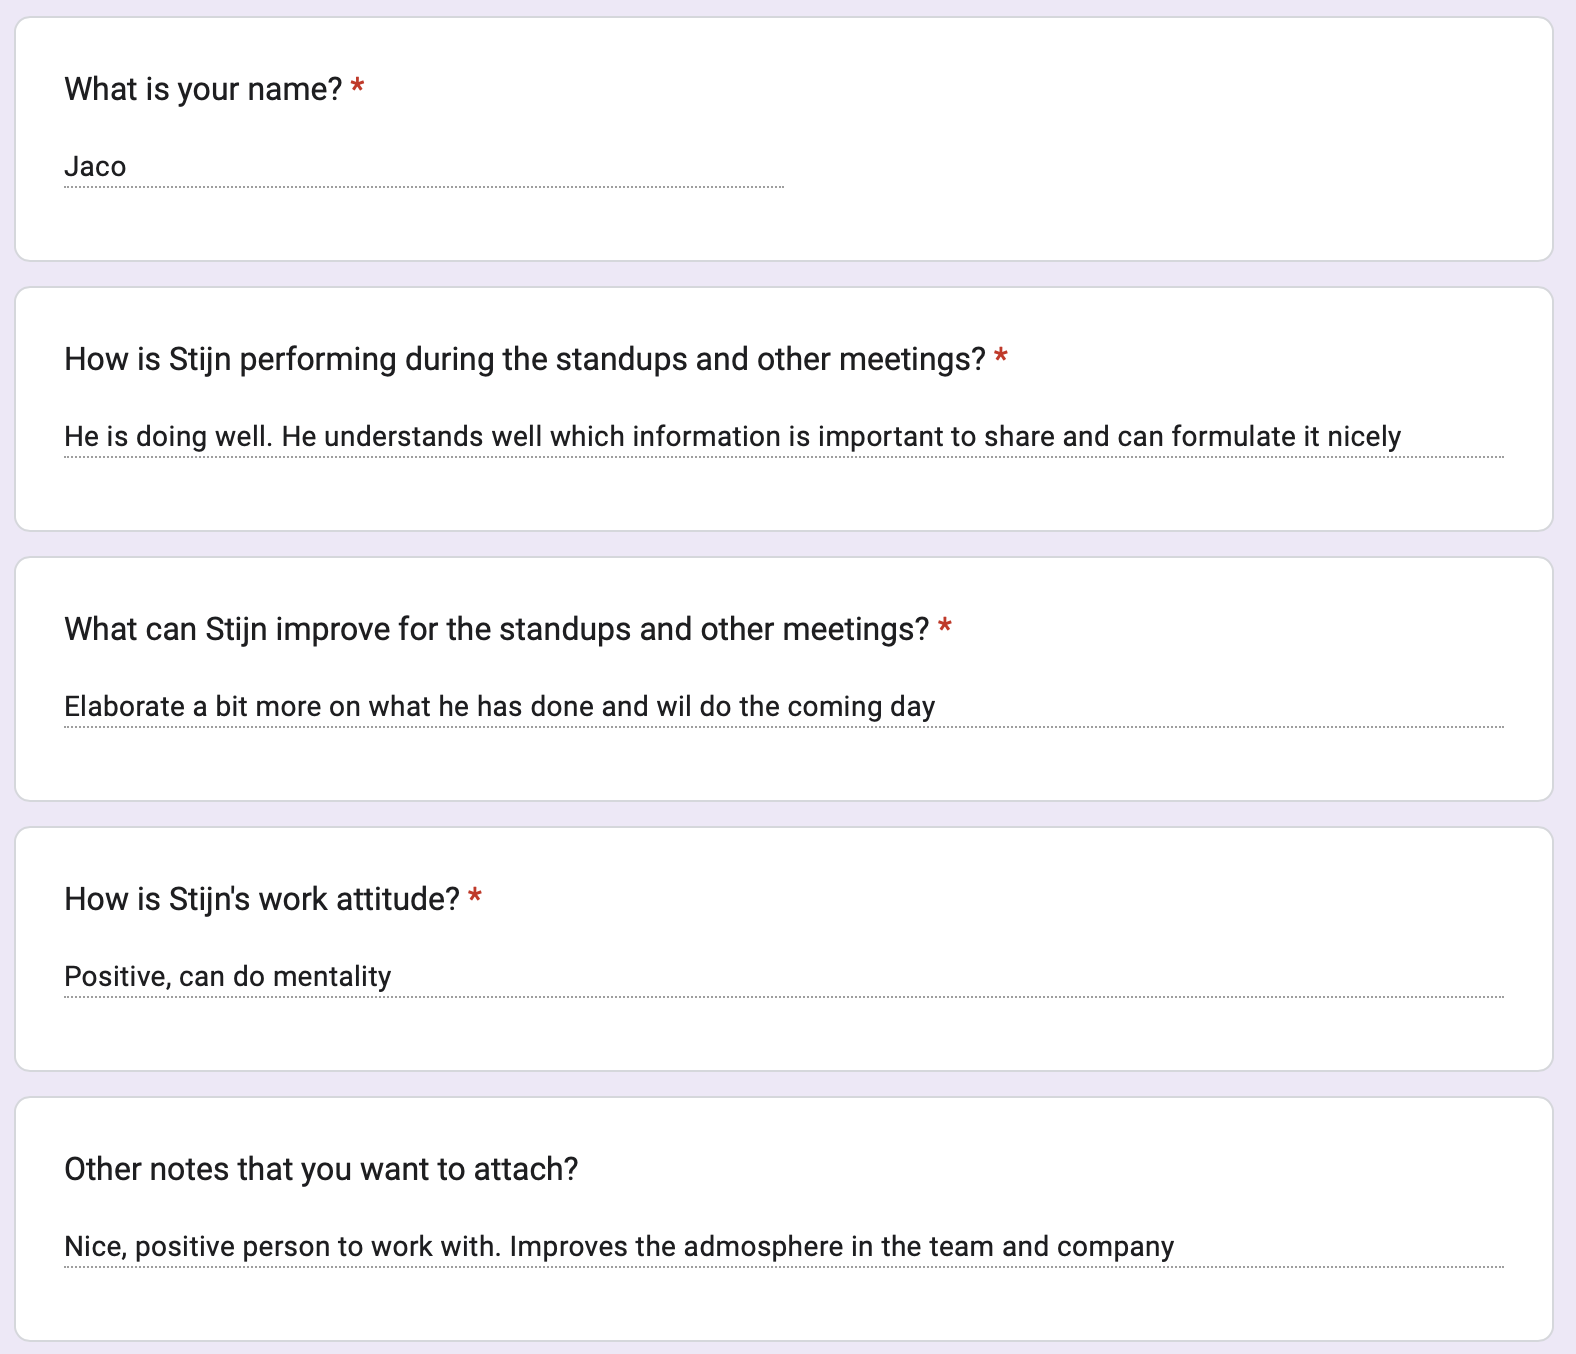Click the required asterisk after the performing question

pos(1000,358)
